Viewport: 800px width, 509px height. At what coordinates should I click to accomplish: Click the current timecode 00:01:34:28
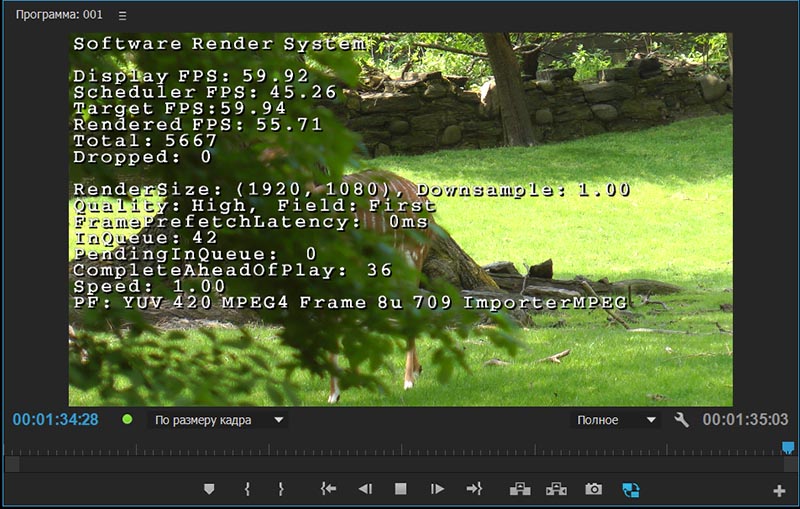(x=55, y=420)
